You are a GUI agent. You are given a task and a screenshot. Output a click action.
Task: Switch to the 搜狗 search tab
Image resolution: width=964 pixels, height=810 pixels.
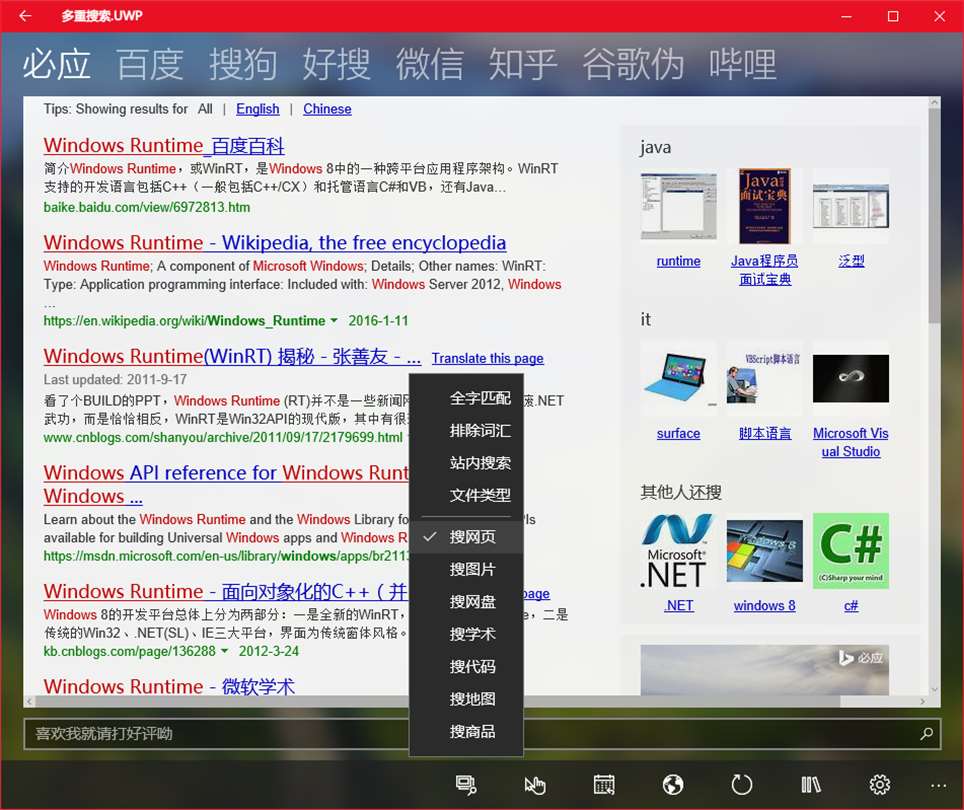[x=243, y=64]
